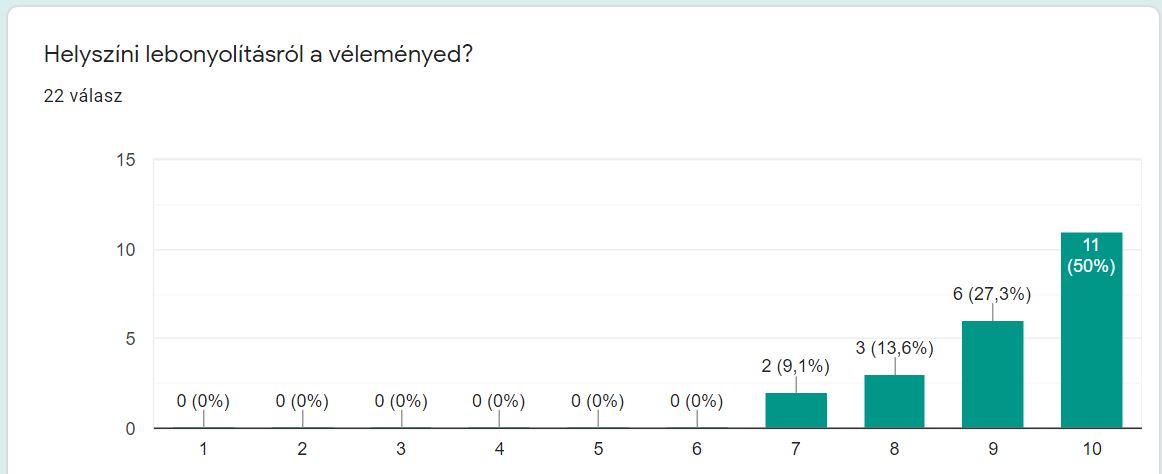The image size is (1162, 474).
Task: Click the y-axis label 15
Action: [x=127, y=160]
